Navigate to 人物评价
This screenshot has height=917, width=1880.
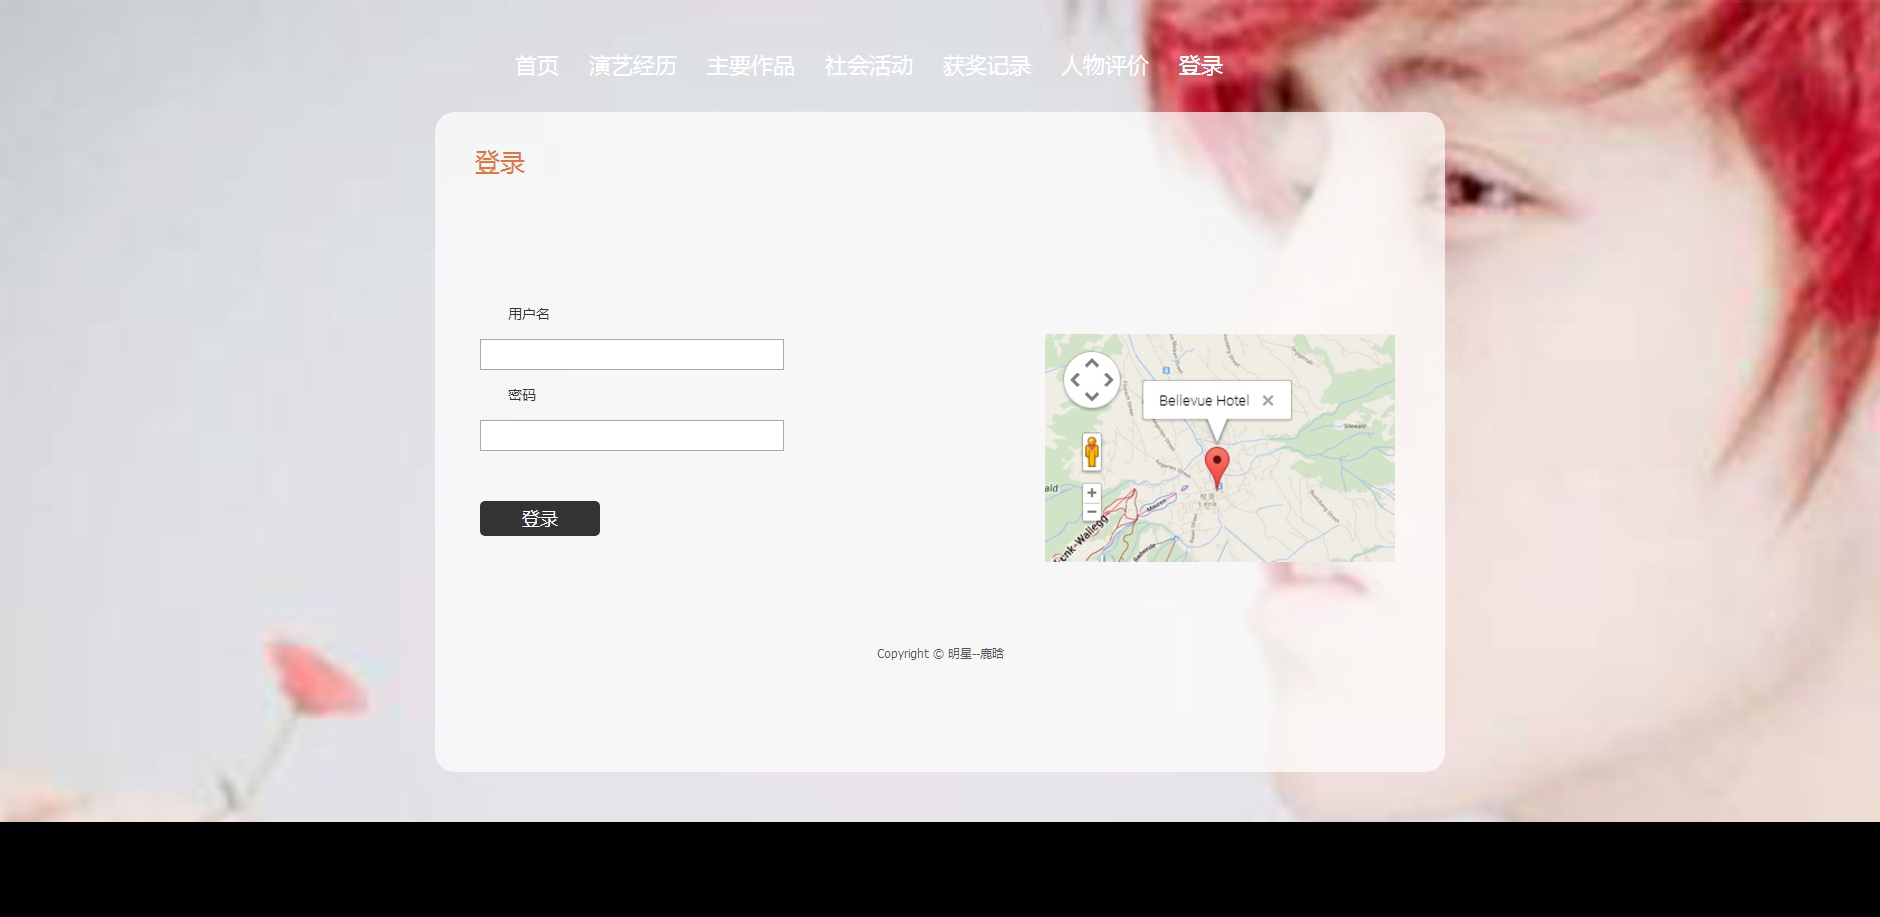click(1105, 66)
